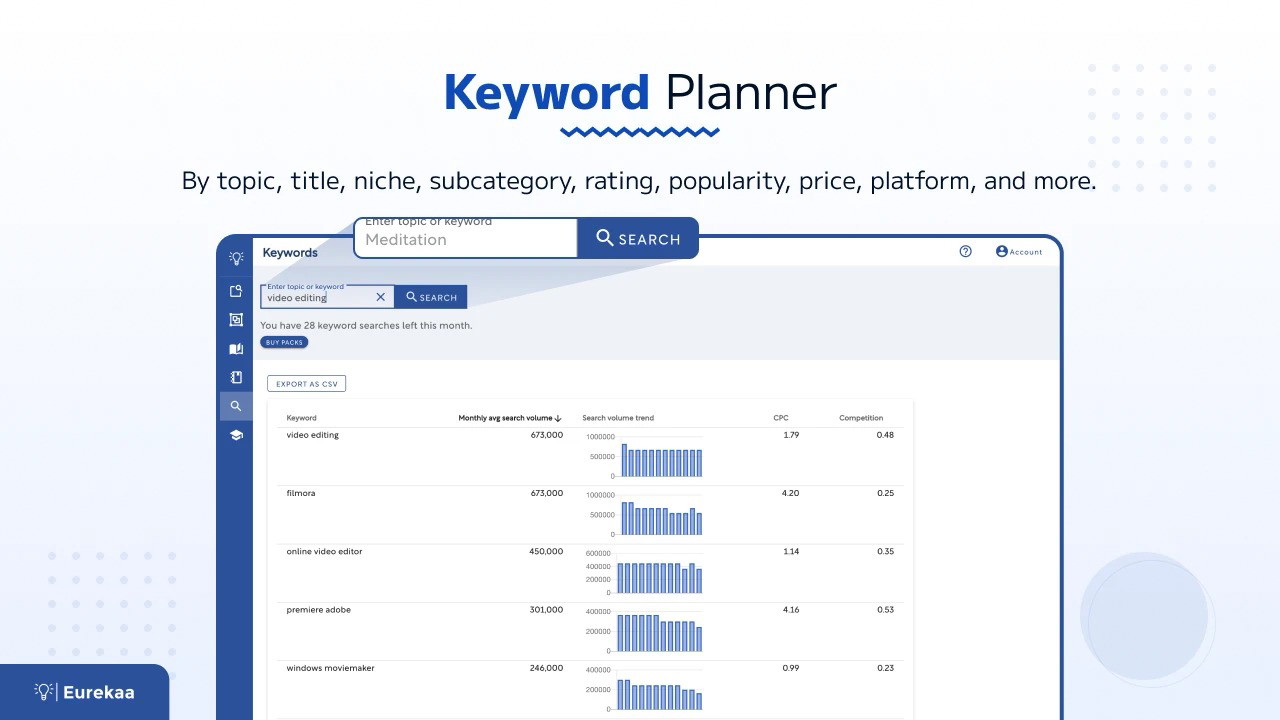Open the graduation cap icon in the sidebar

pyautogui.click(x=236, y=435)
